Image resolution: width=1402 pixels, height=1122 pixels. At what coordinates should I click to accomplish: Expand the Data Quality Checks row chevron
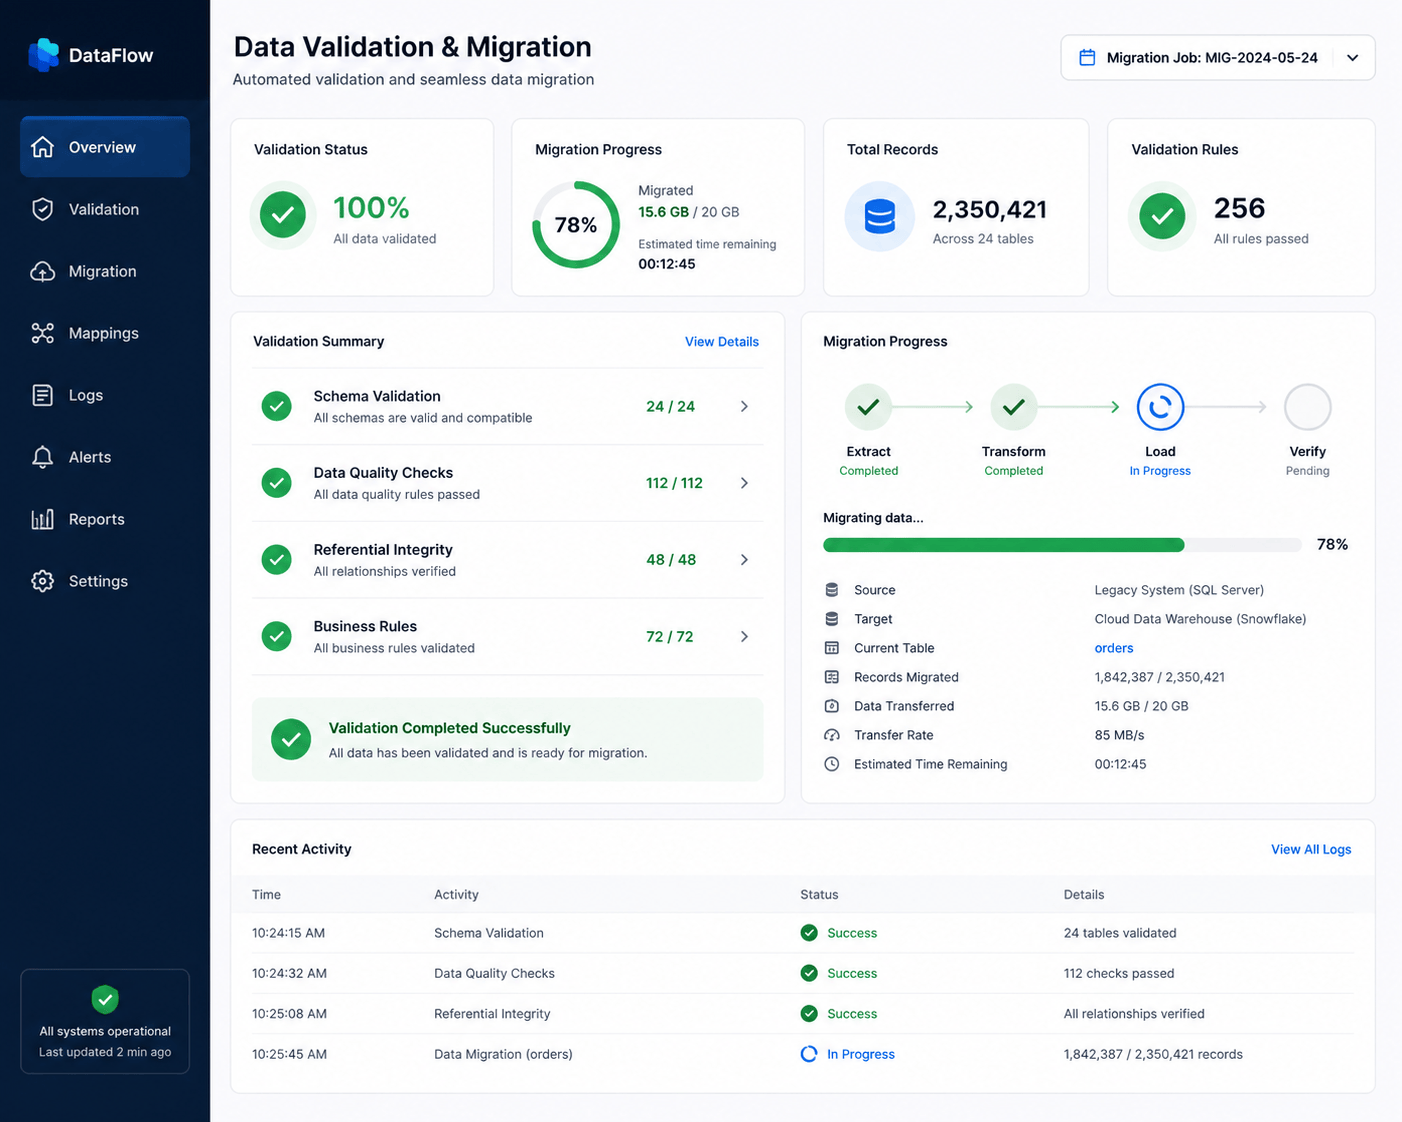click(x=744, y=483)
